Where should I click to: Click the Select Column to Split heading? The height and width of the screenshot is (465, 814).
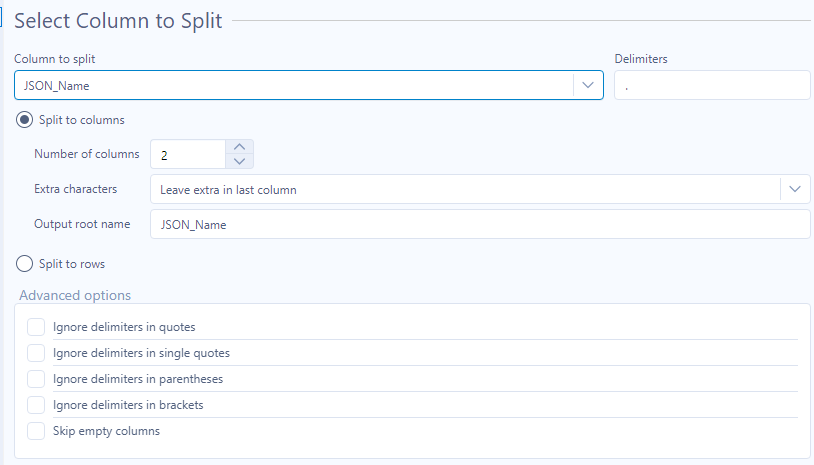pyautogui.click(x=118, y=20)
